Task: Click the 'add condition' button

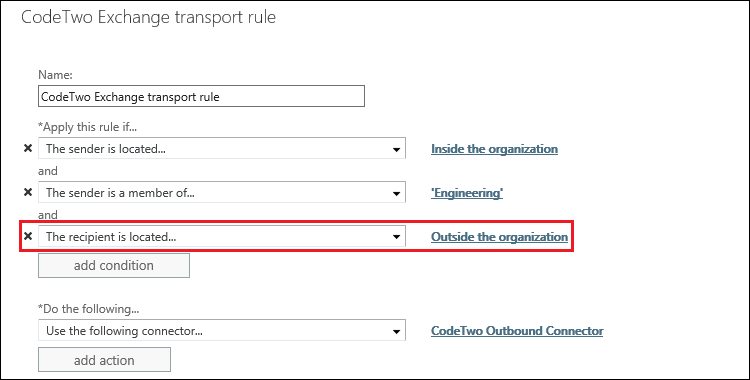Action: 114,266
